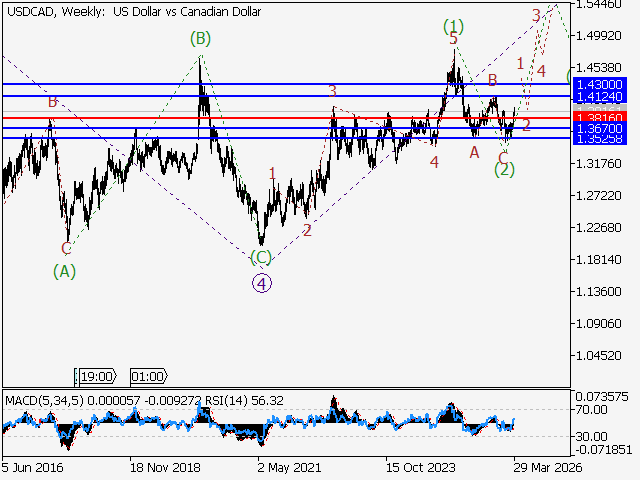Select the green (2) wave label
Screen dimensions: 640x480
pyautogui.click(x=504, y=169)
